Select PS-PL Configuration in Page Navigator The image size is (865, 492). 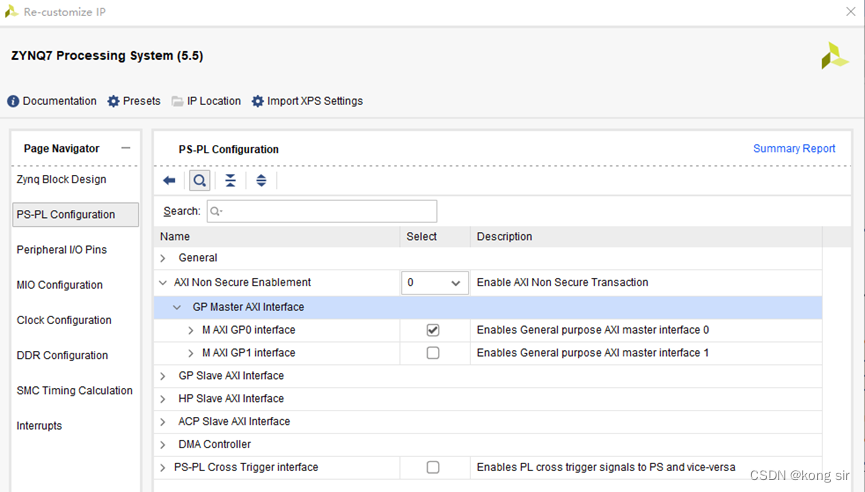pos(75,215)
